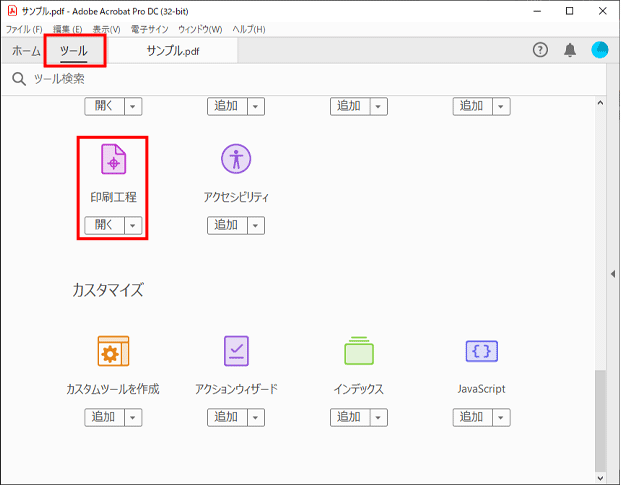Select the アクションウィザード icon

point(236,351)
